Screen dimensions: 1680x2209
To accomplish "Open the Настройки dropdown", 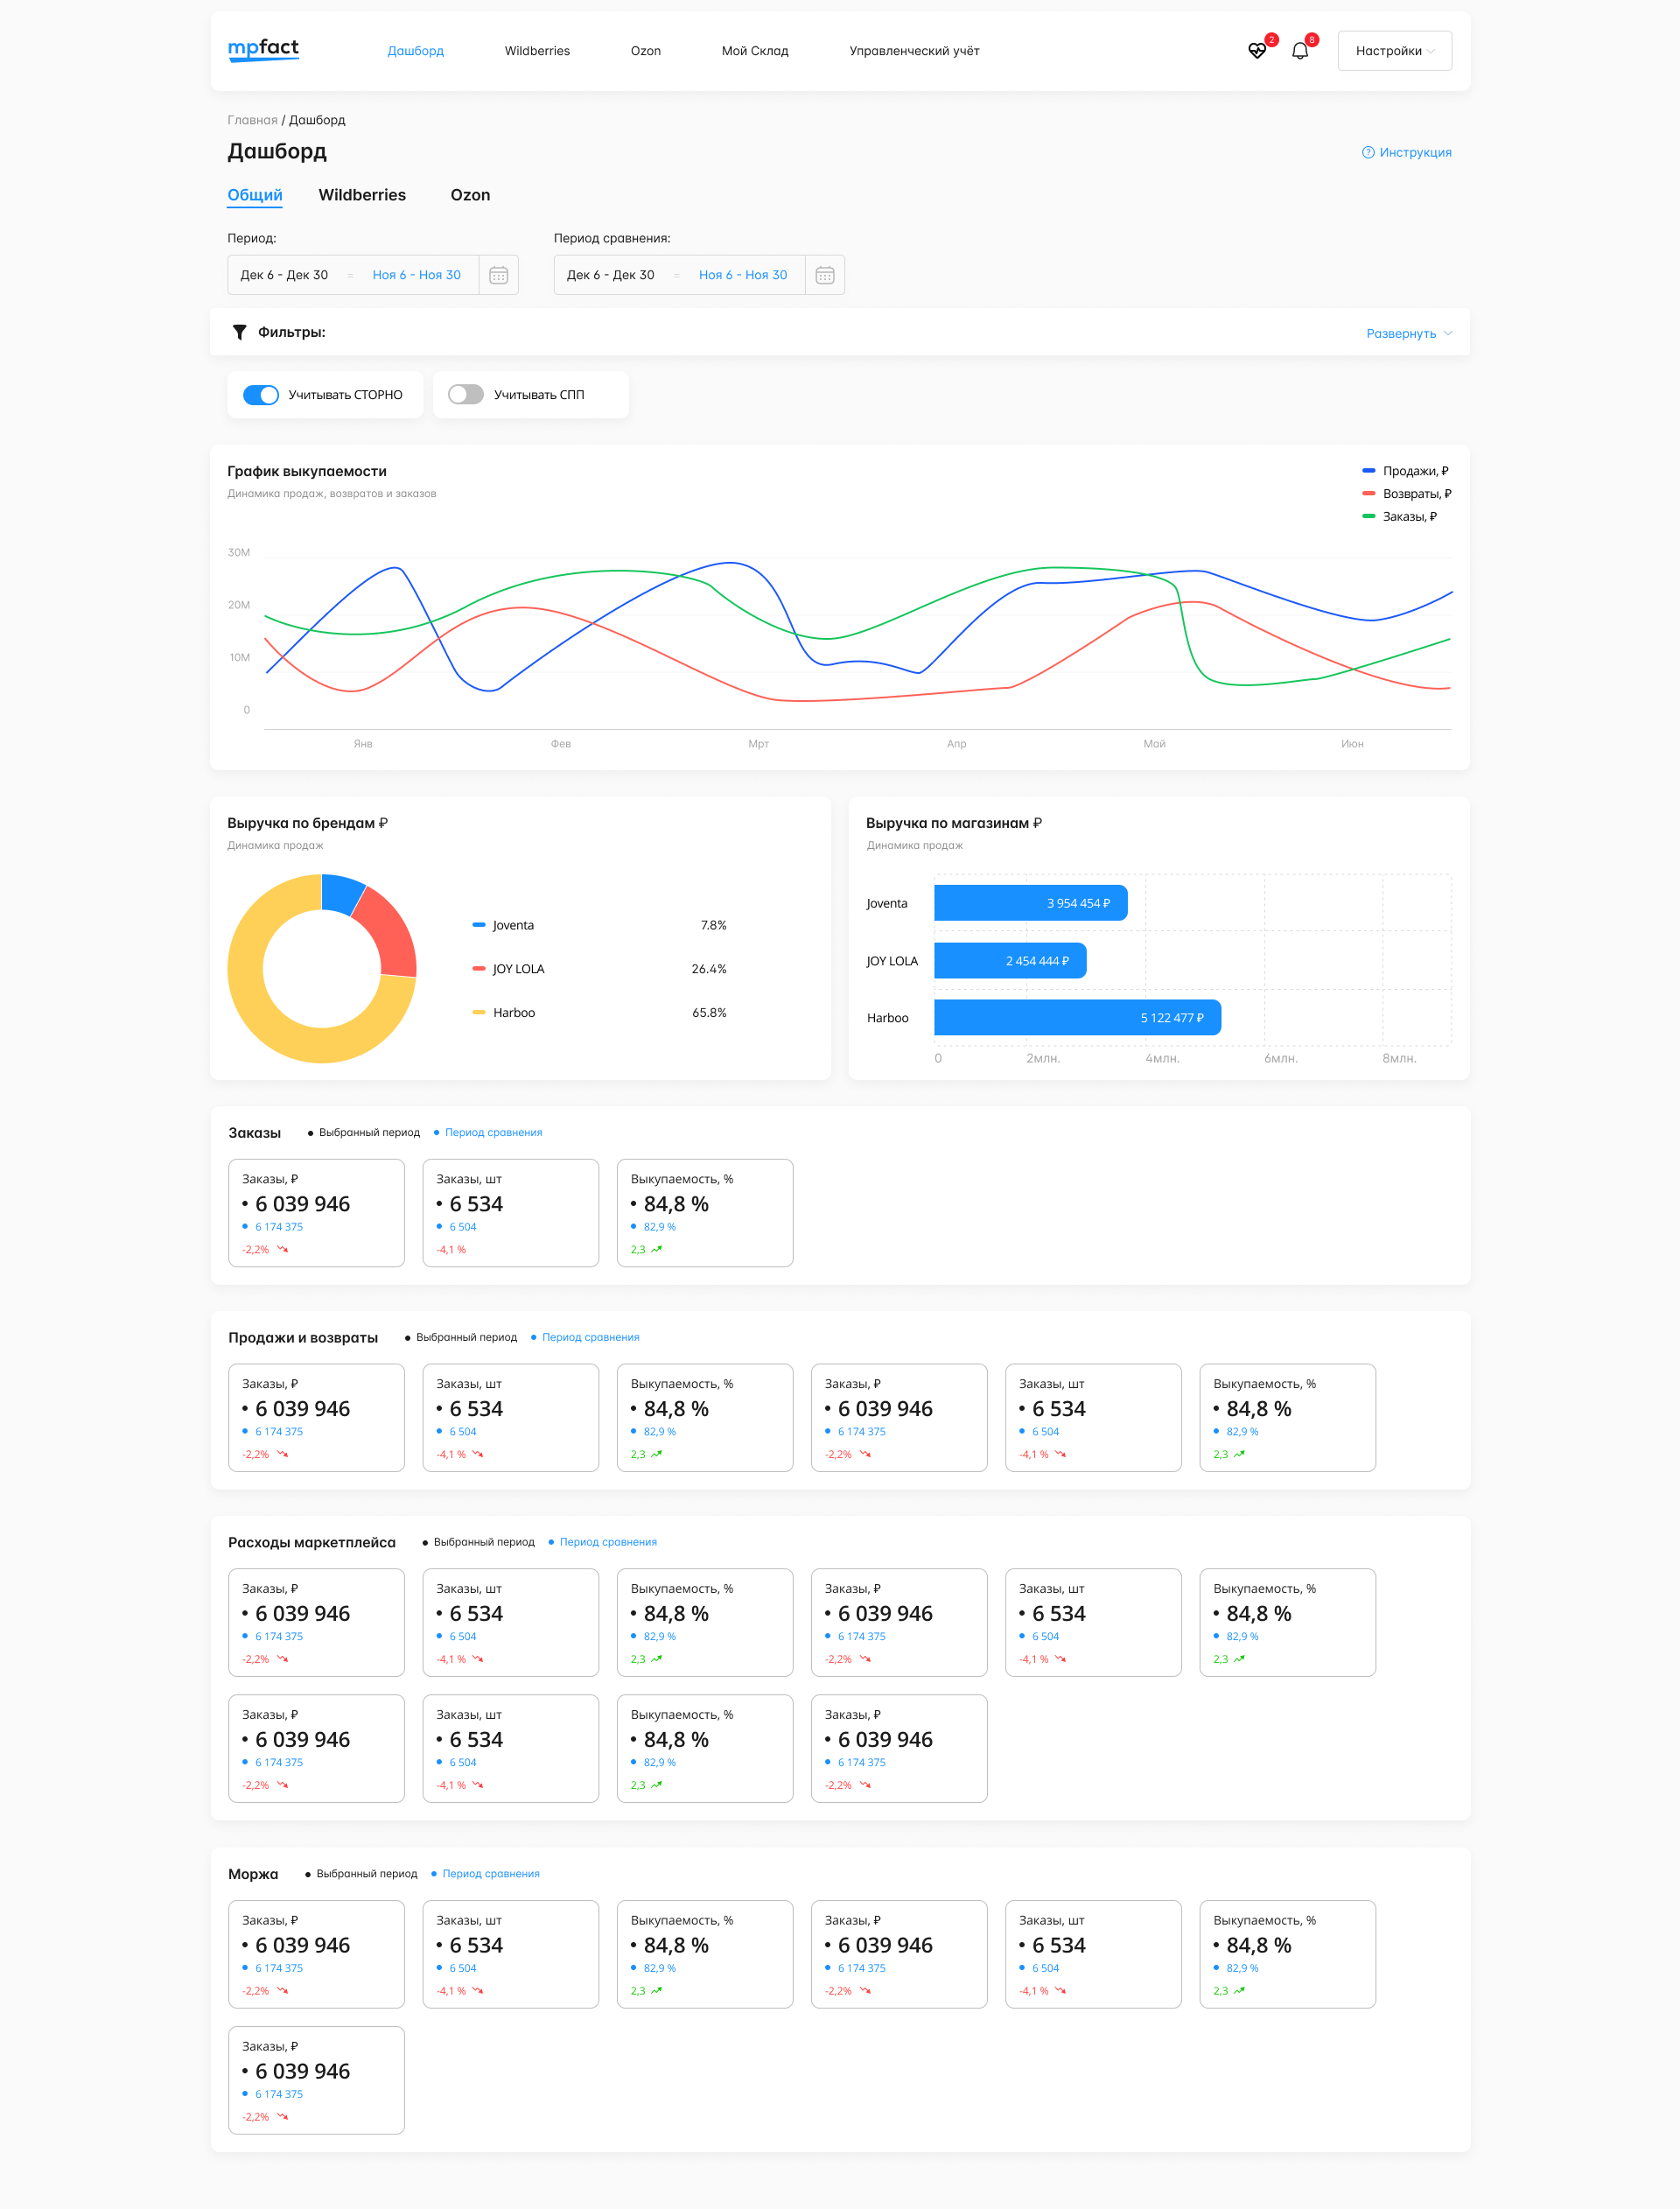I will [1394, 51].
